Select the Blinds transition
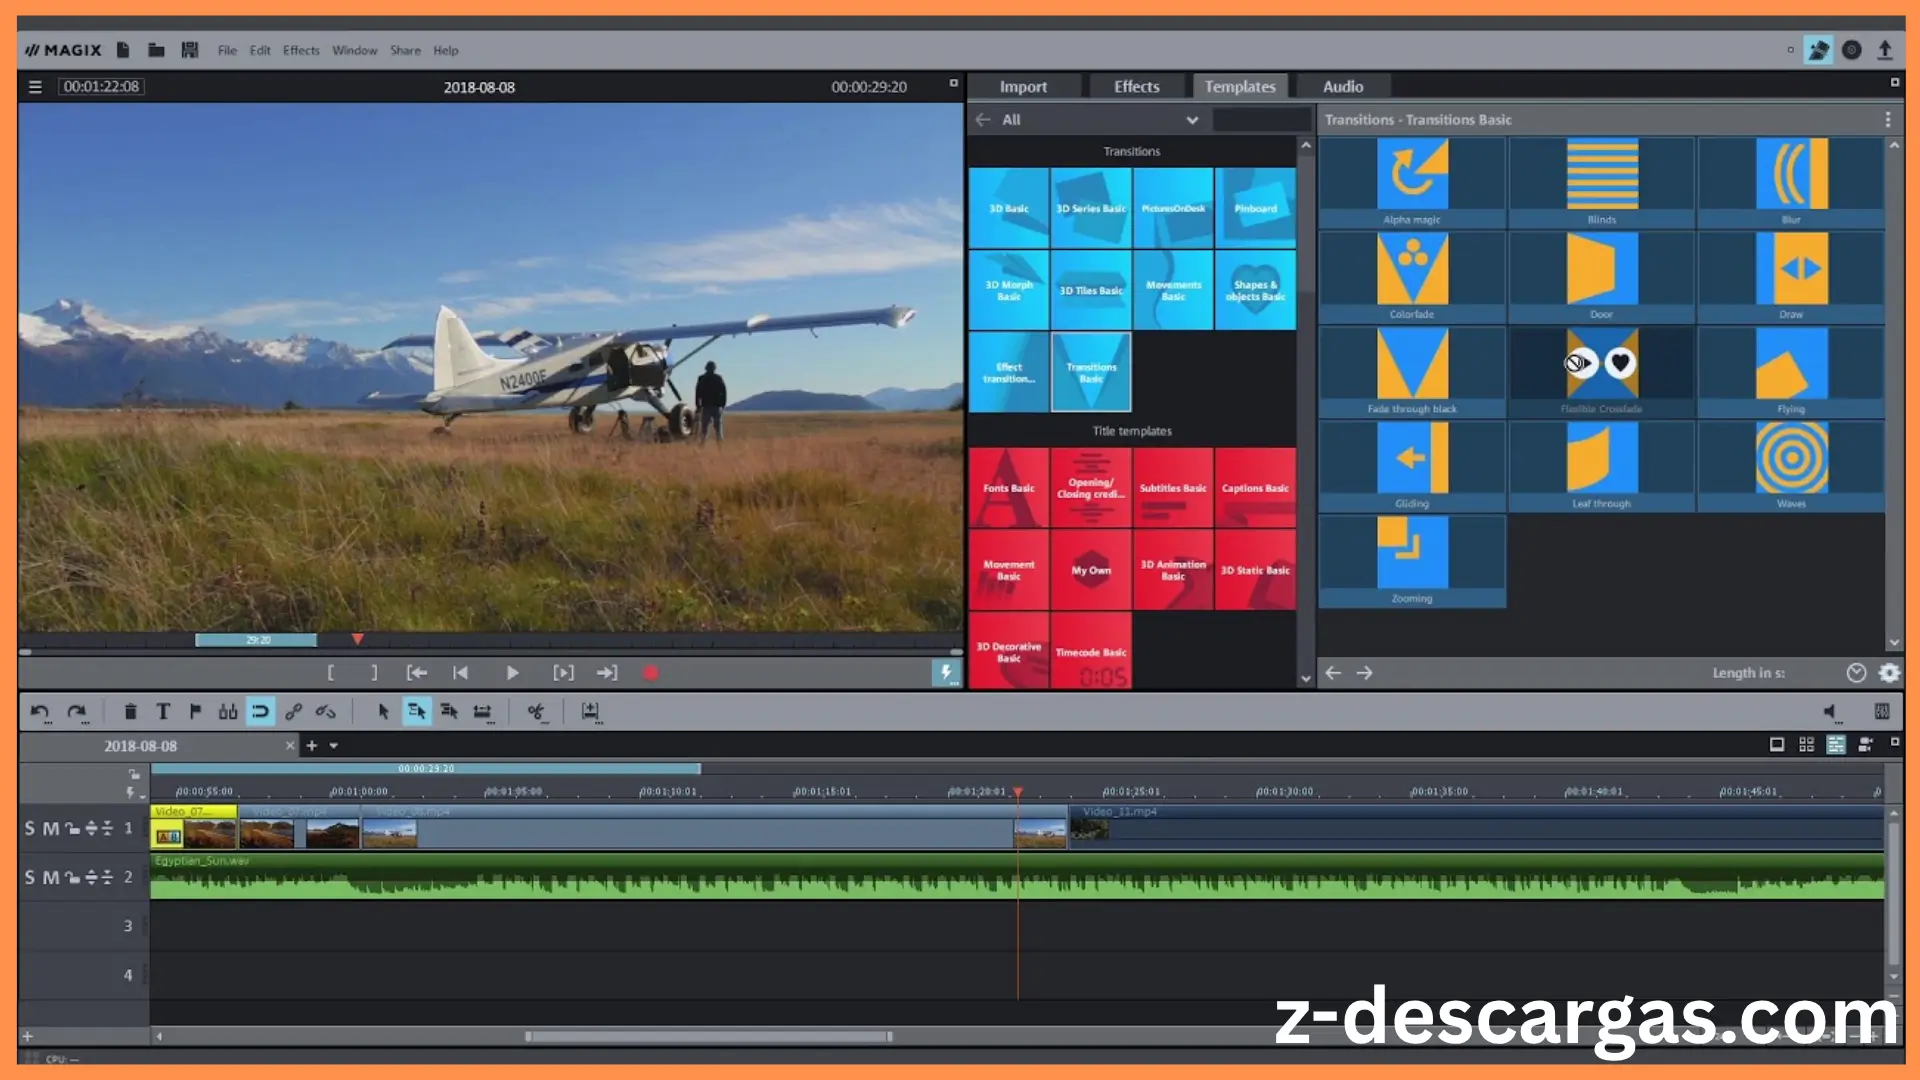This screenshot has width=1920, height=1080. [x=1602, y=183]
